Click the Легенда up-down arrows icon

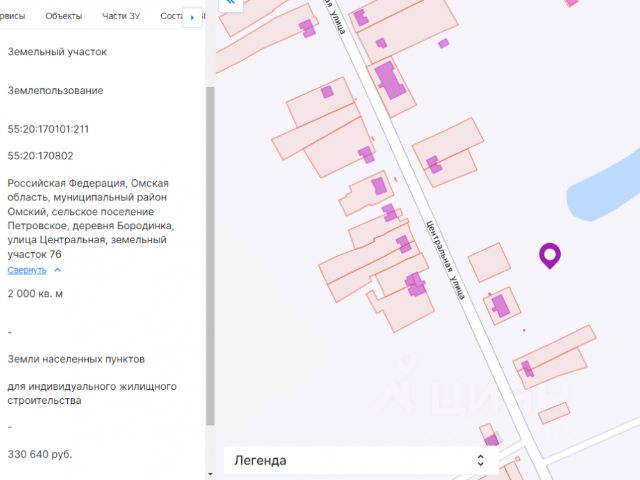[481, 460]
